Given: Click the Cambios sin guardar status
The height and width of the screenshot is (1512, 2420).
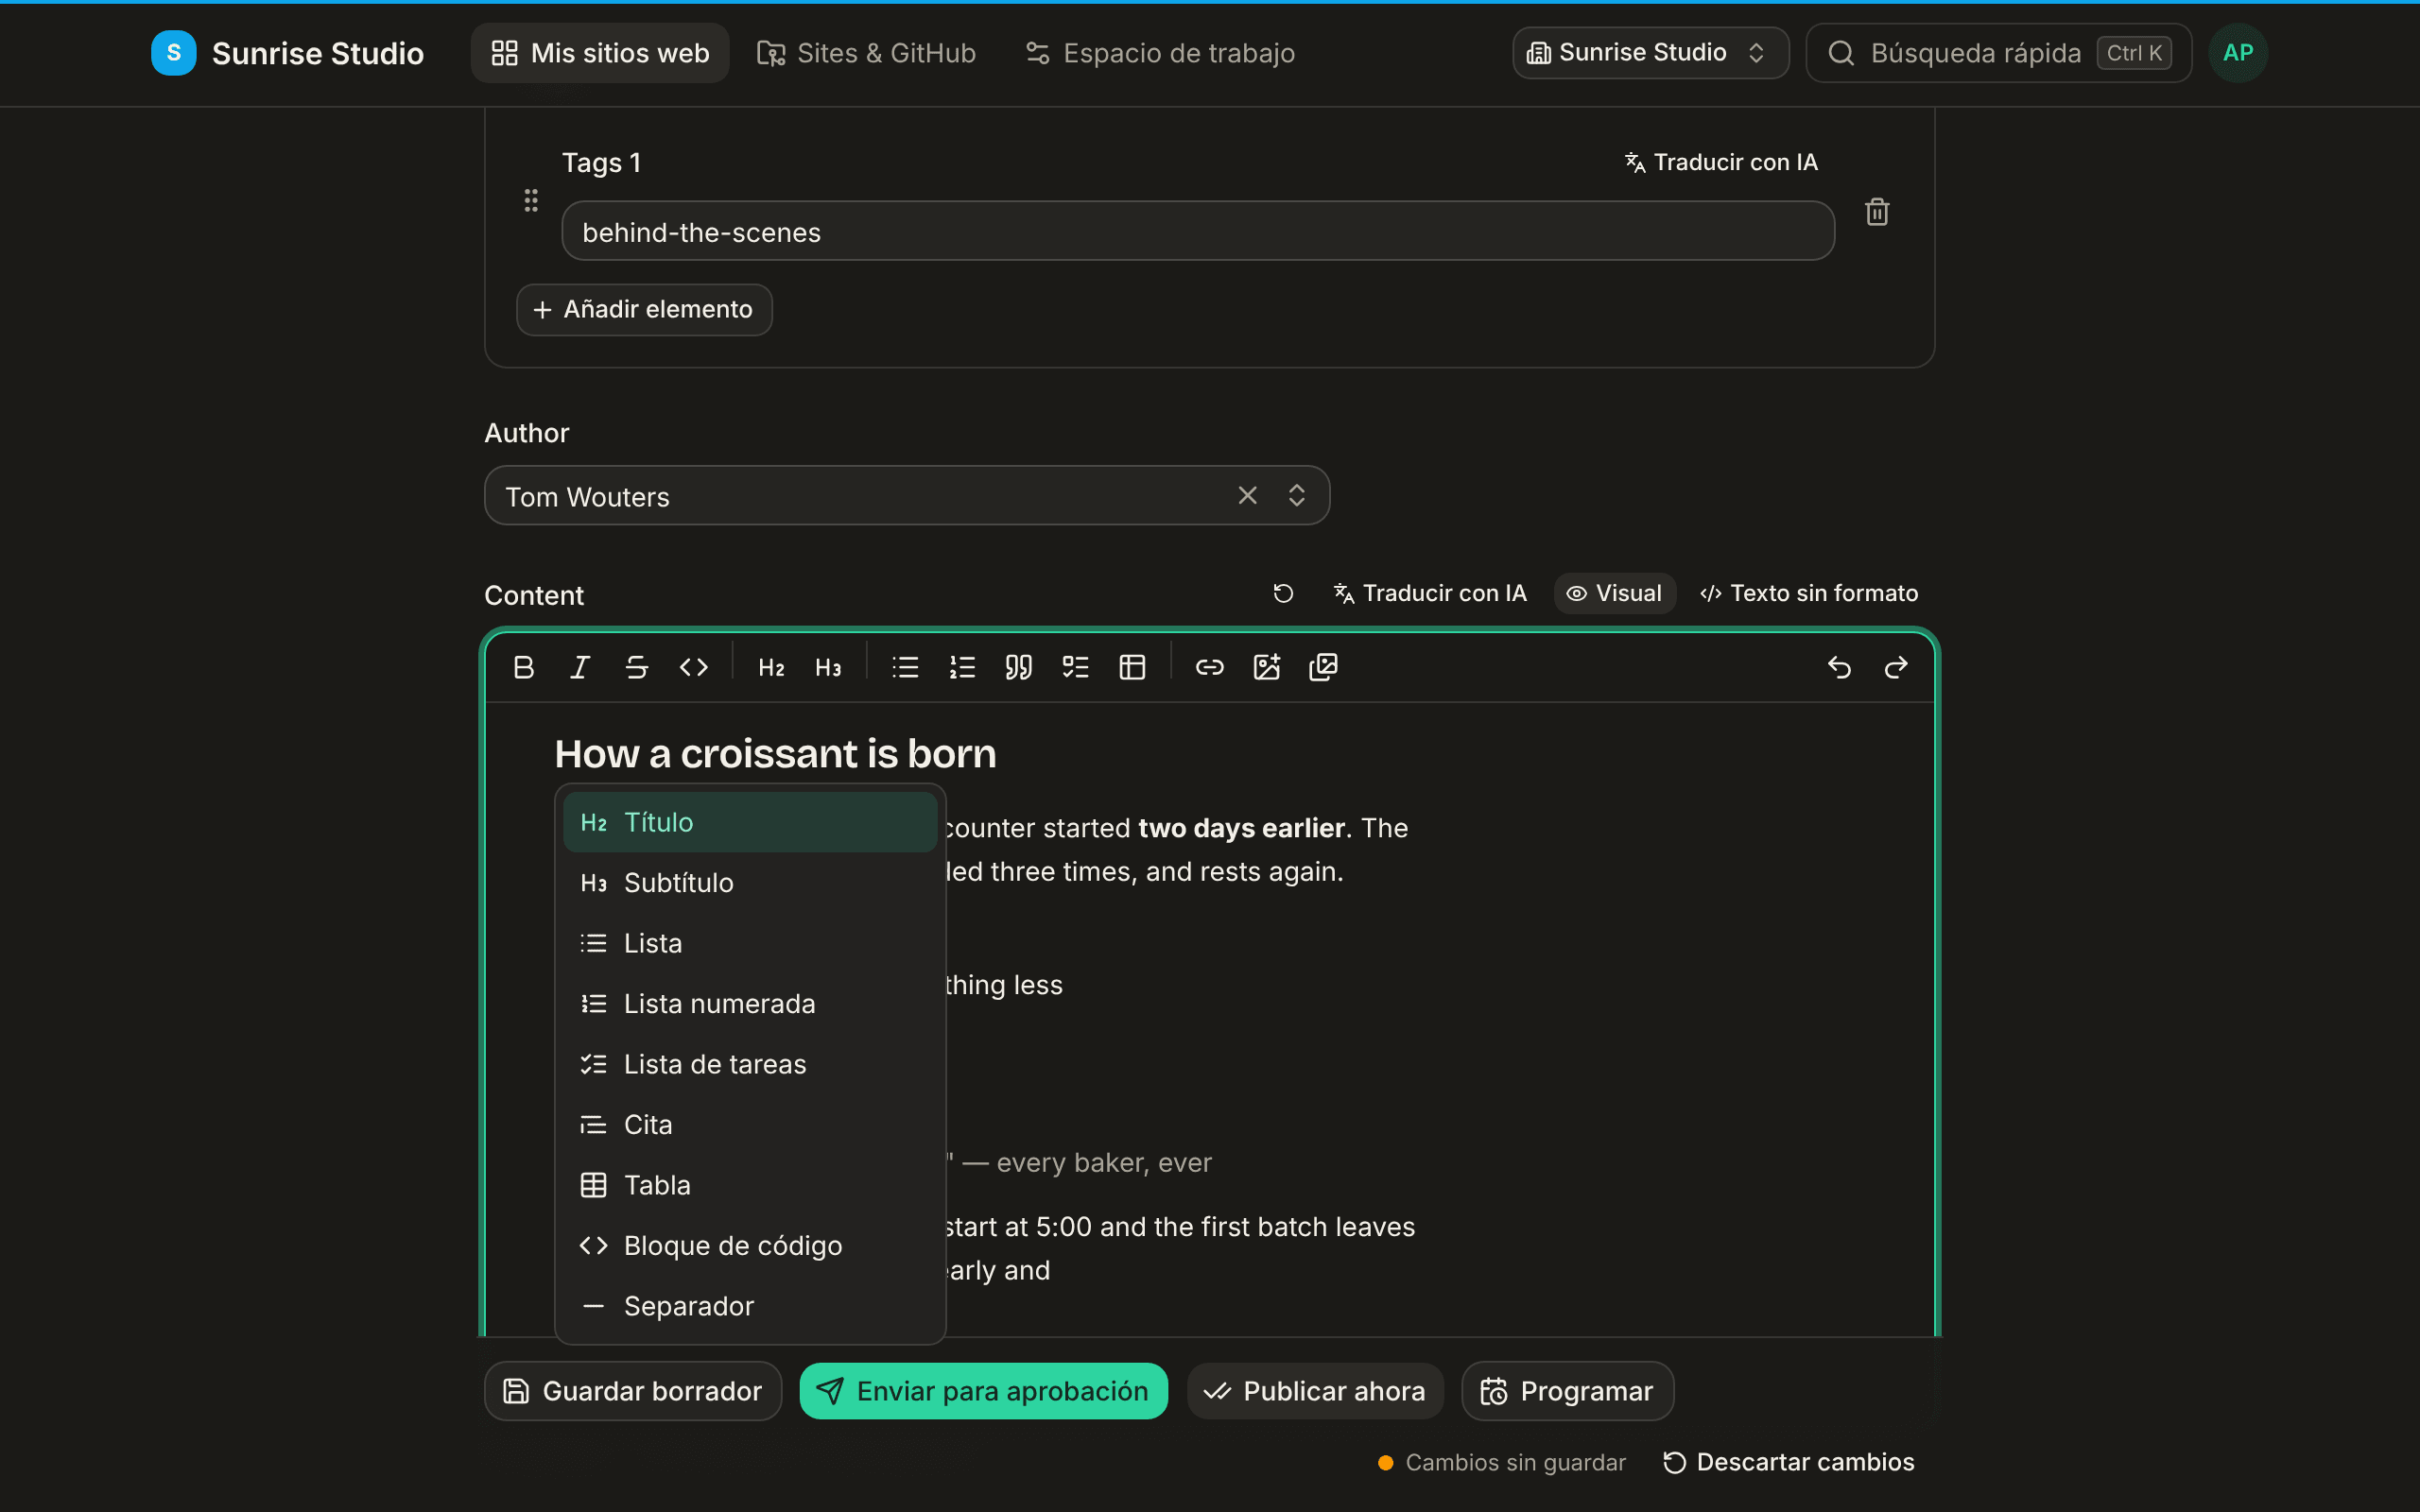Looking at the screenshot, I should [x=1502, y=1462].
